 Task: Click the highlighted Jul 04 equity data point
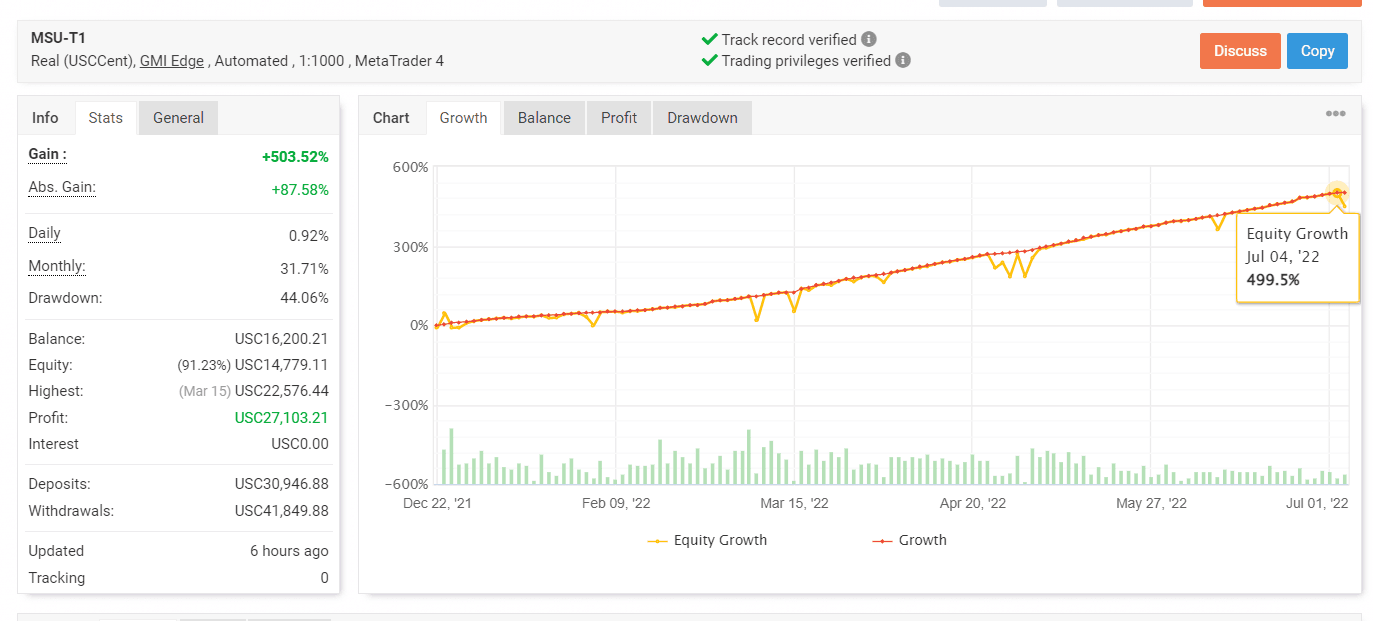coord(1337,194)
